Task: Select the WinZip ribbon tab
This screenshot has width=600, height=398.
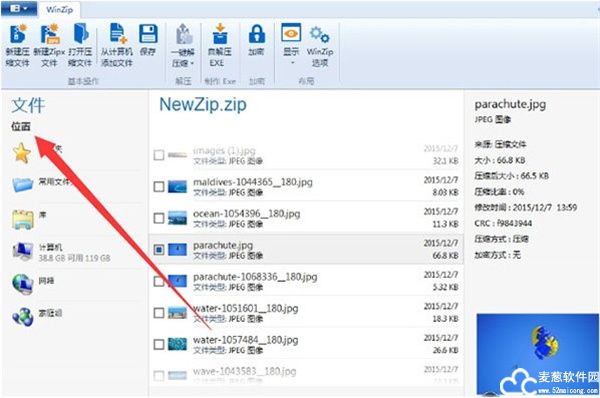Action: pyautogui.click(x=59, y=10)
